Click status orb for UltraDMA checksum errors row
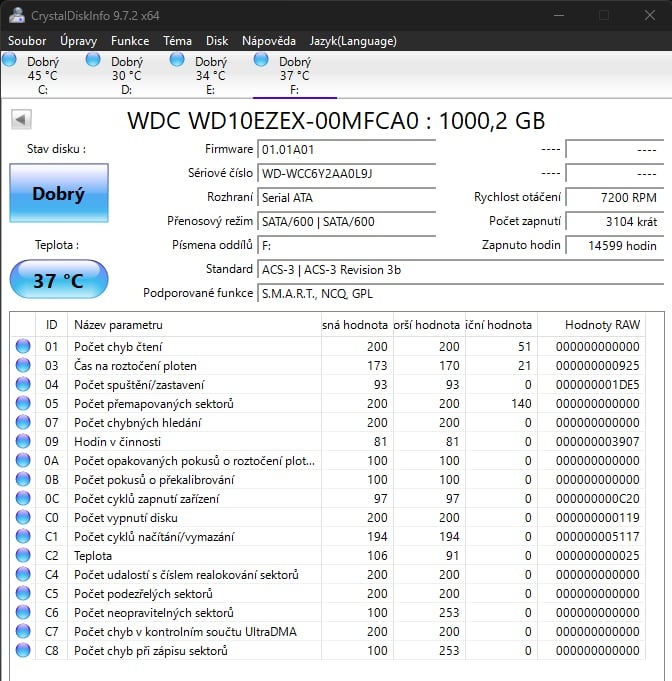 click(23, 631)
